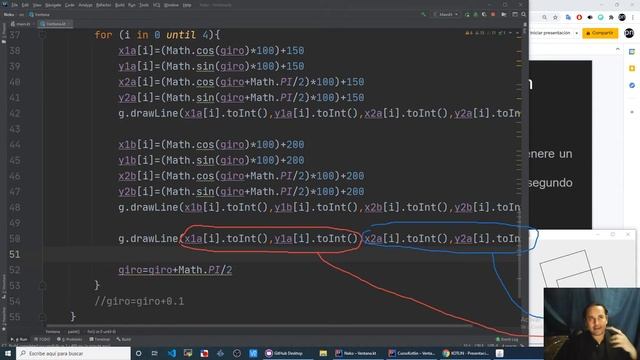This screenshot has width=640, height=360.
Task: Open the Build menu in IntelliJ
Action: [x=120, y=5]
